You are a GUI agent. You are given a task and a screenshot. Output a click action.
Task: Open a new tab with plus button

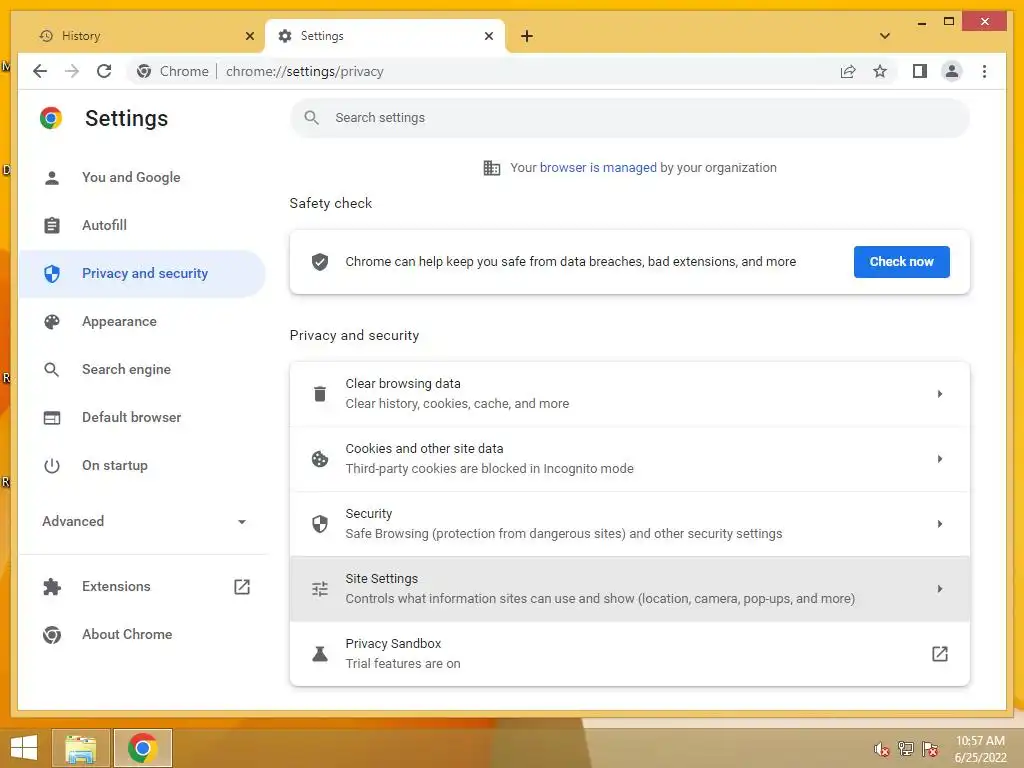(527, 36)
